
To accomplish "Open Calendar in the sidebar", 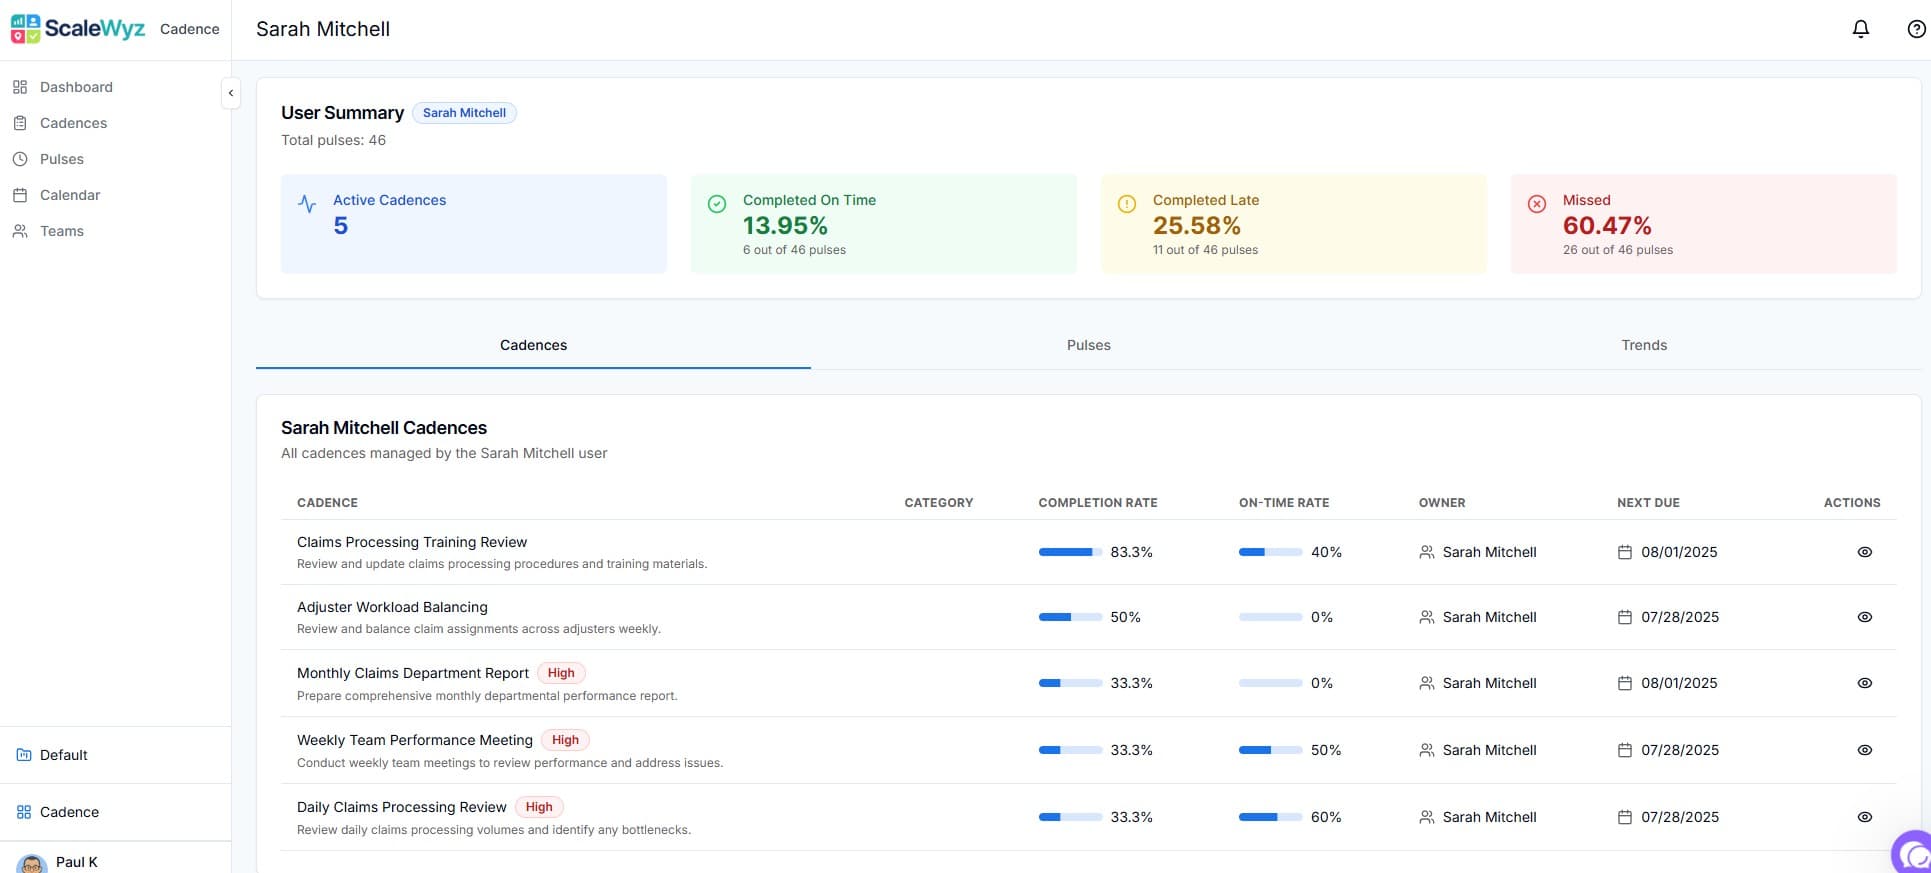I will coord(69,195).
